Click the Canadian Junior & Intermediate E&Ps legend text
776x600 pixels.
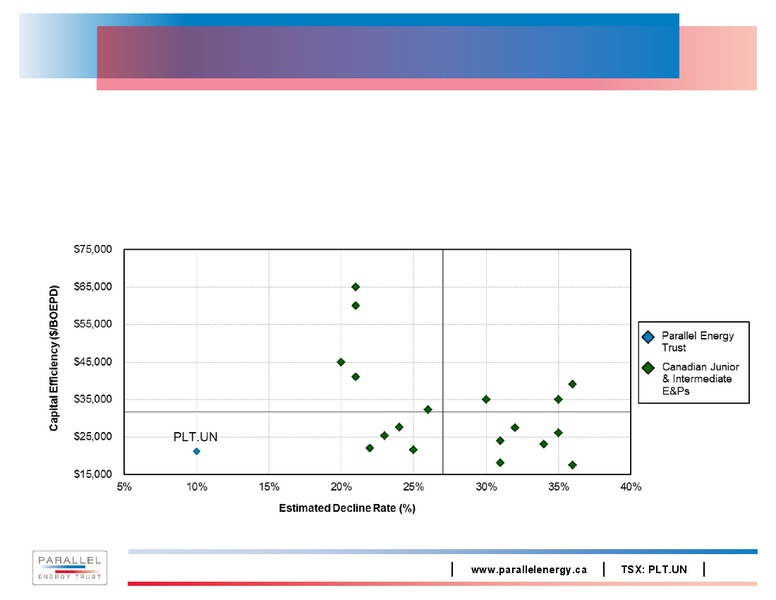click(x=700, y=379)
